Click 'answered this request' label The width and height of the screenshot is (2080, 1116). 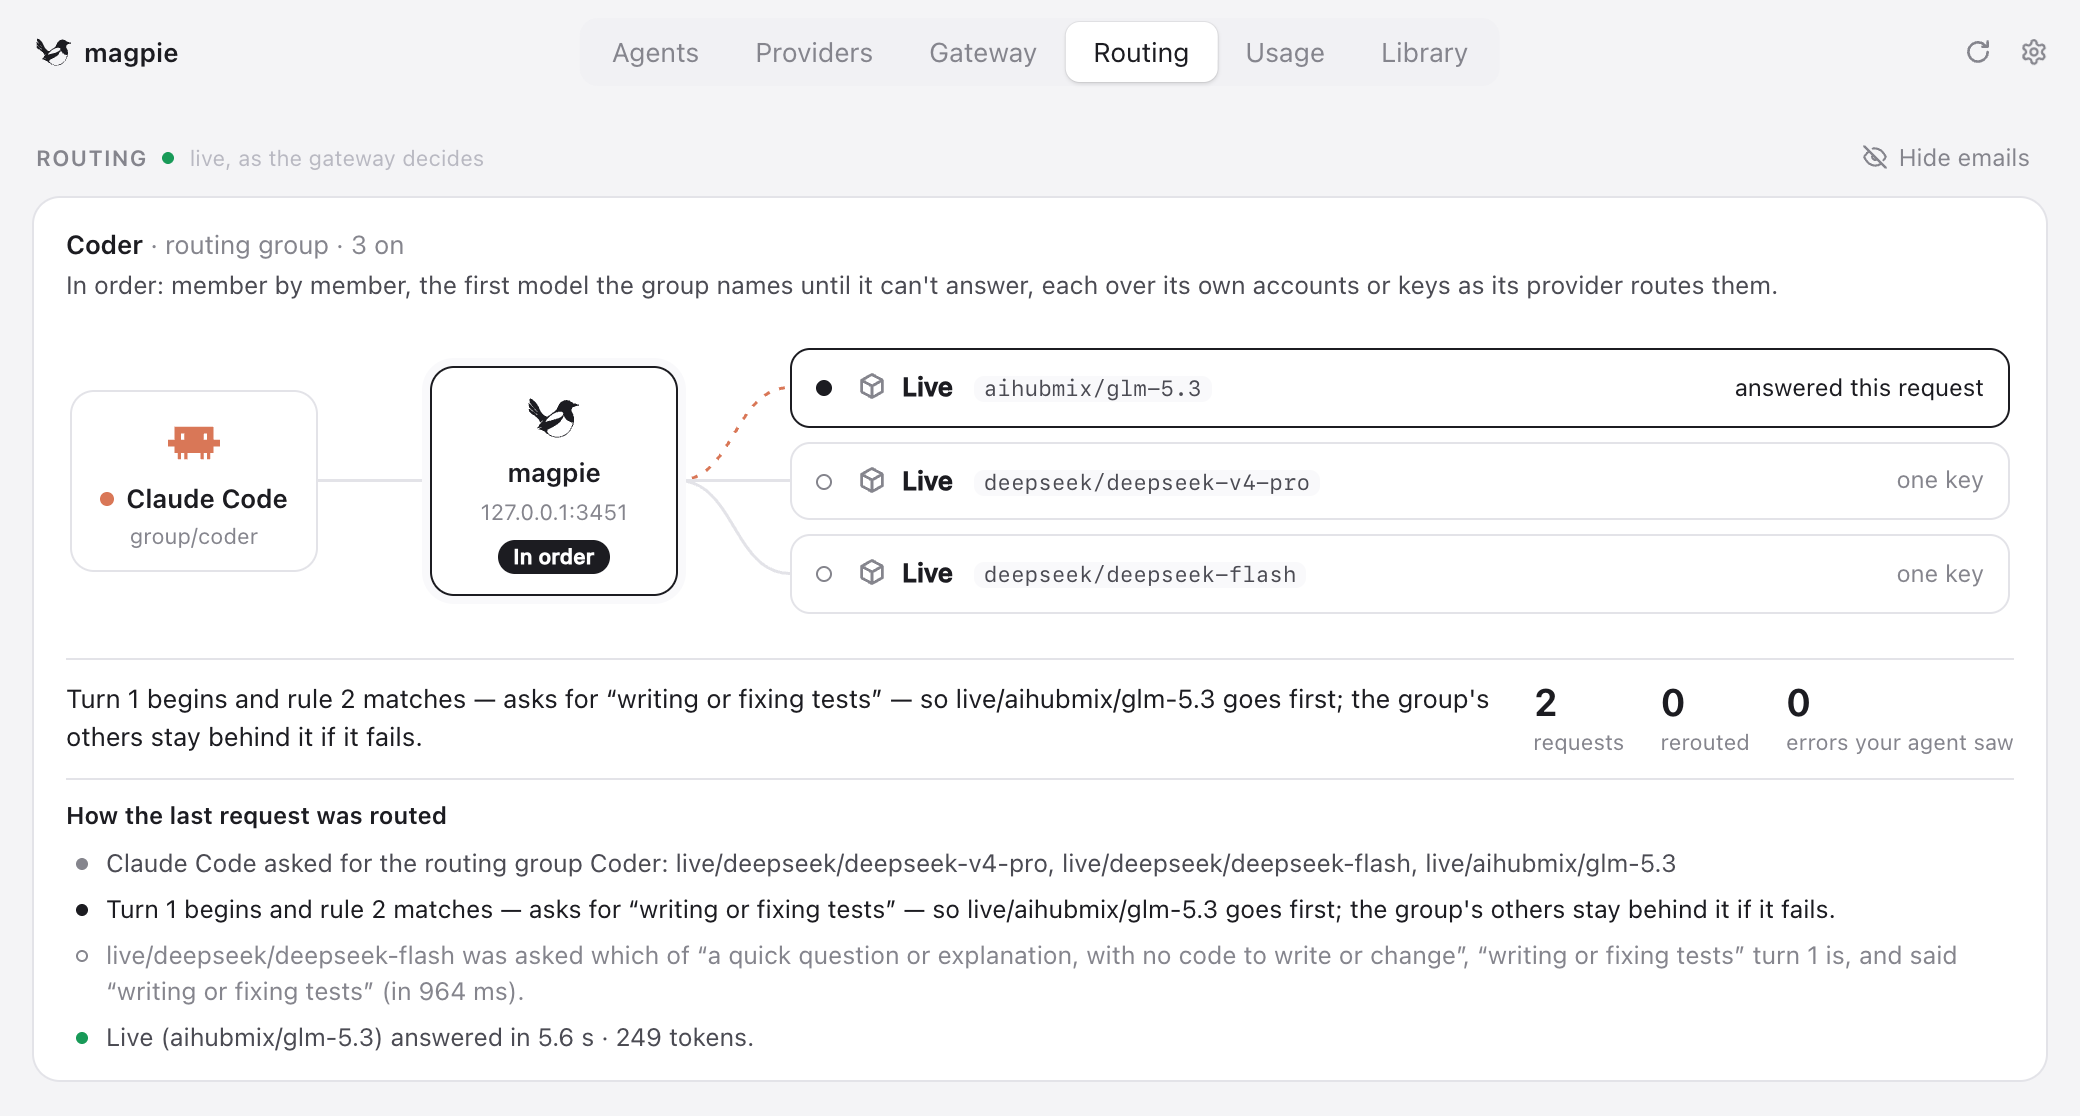(1858, 388)
